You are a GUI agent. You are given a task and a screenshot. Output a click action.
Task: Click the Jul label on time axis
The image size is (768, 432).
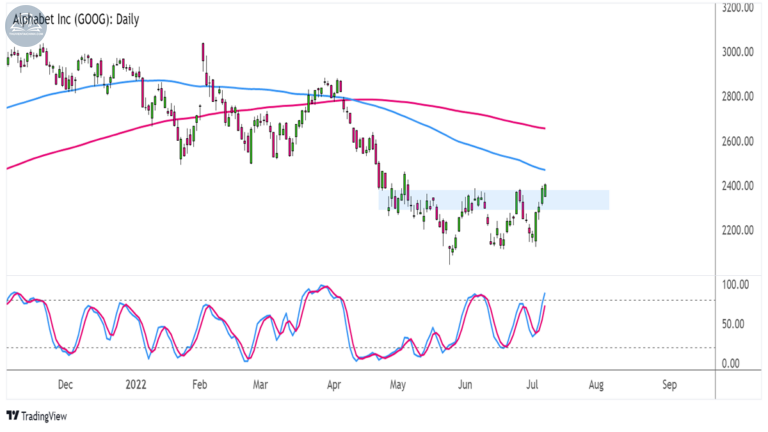pyautogui.click(x=532, y=384)
